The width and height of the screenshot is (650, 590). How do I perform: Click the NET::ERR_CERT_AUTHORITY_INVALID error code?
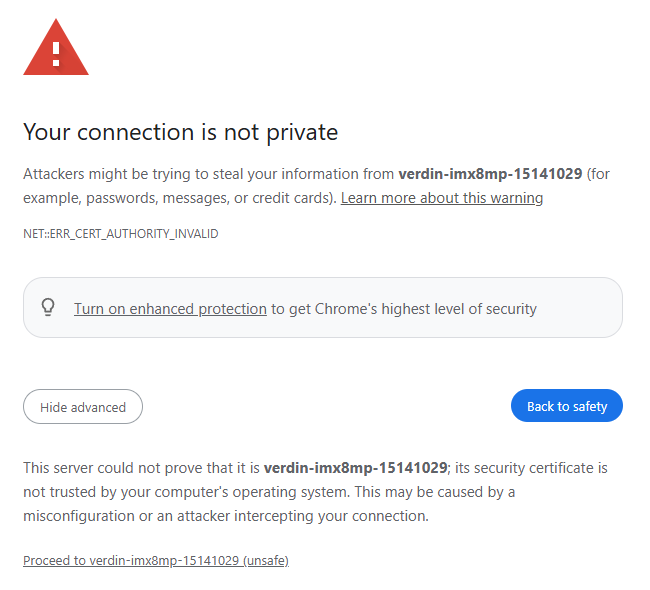(120, 234)
